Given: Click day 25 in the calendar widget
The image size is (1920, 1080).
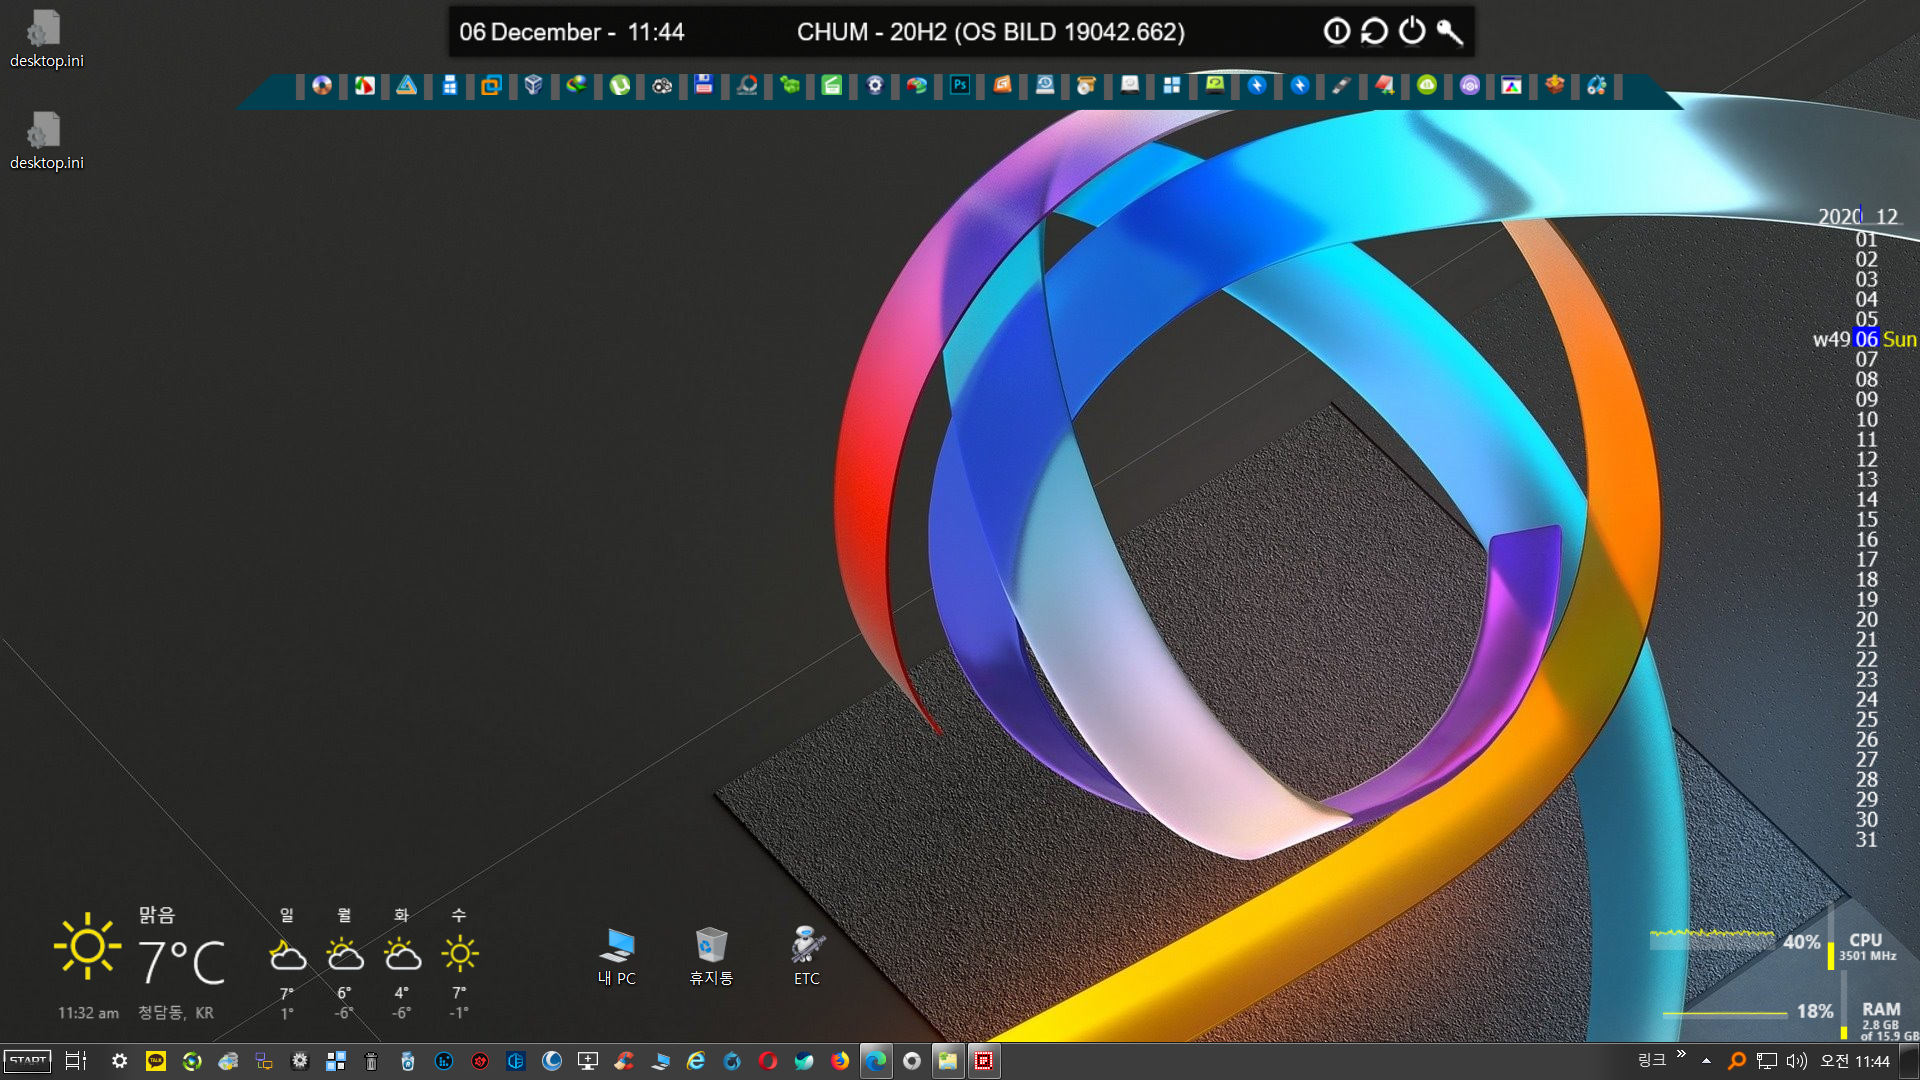Looking at the screenshot, I should (x=1866, y=719).
